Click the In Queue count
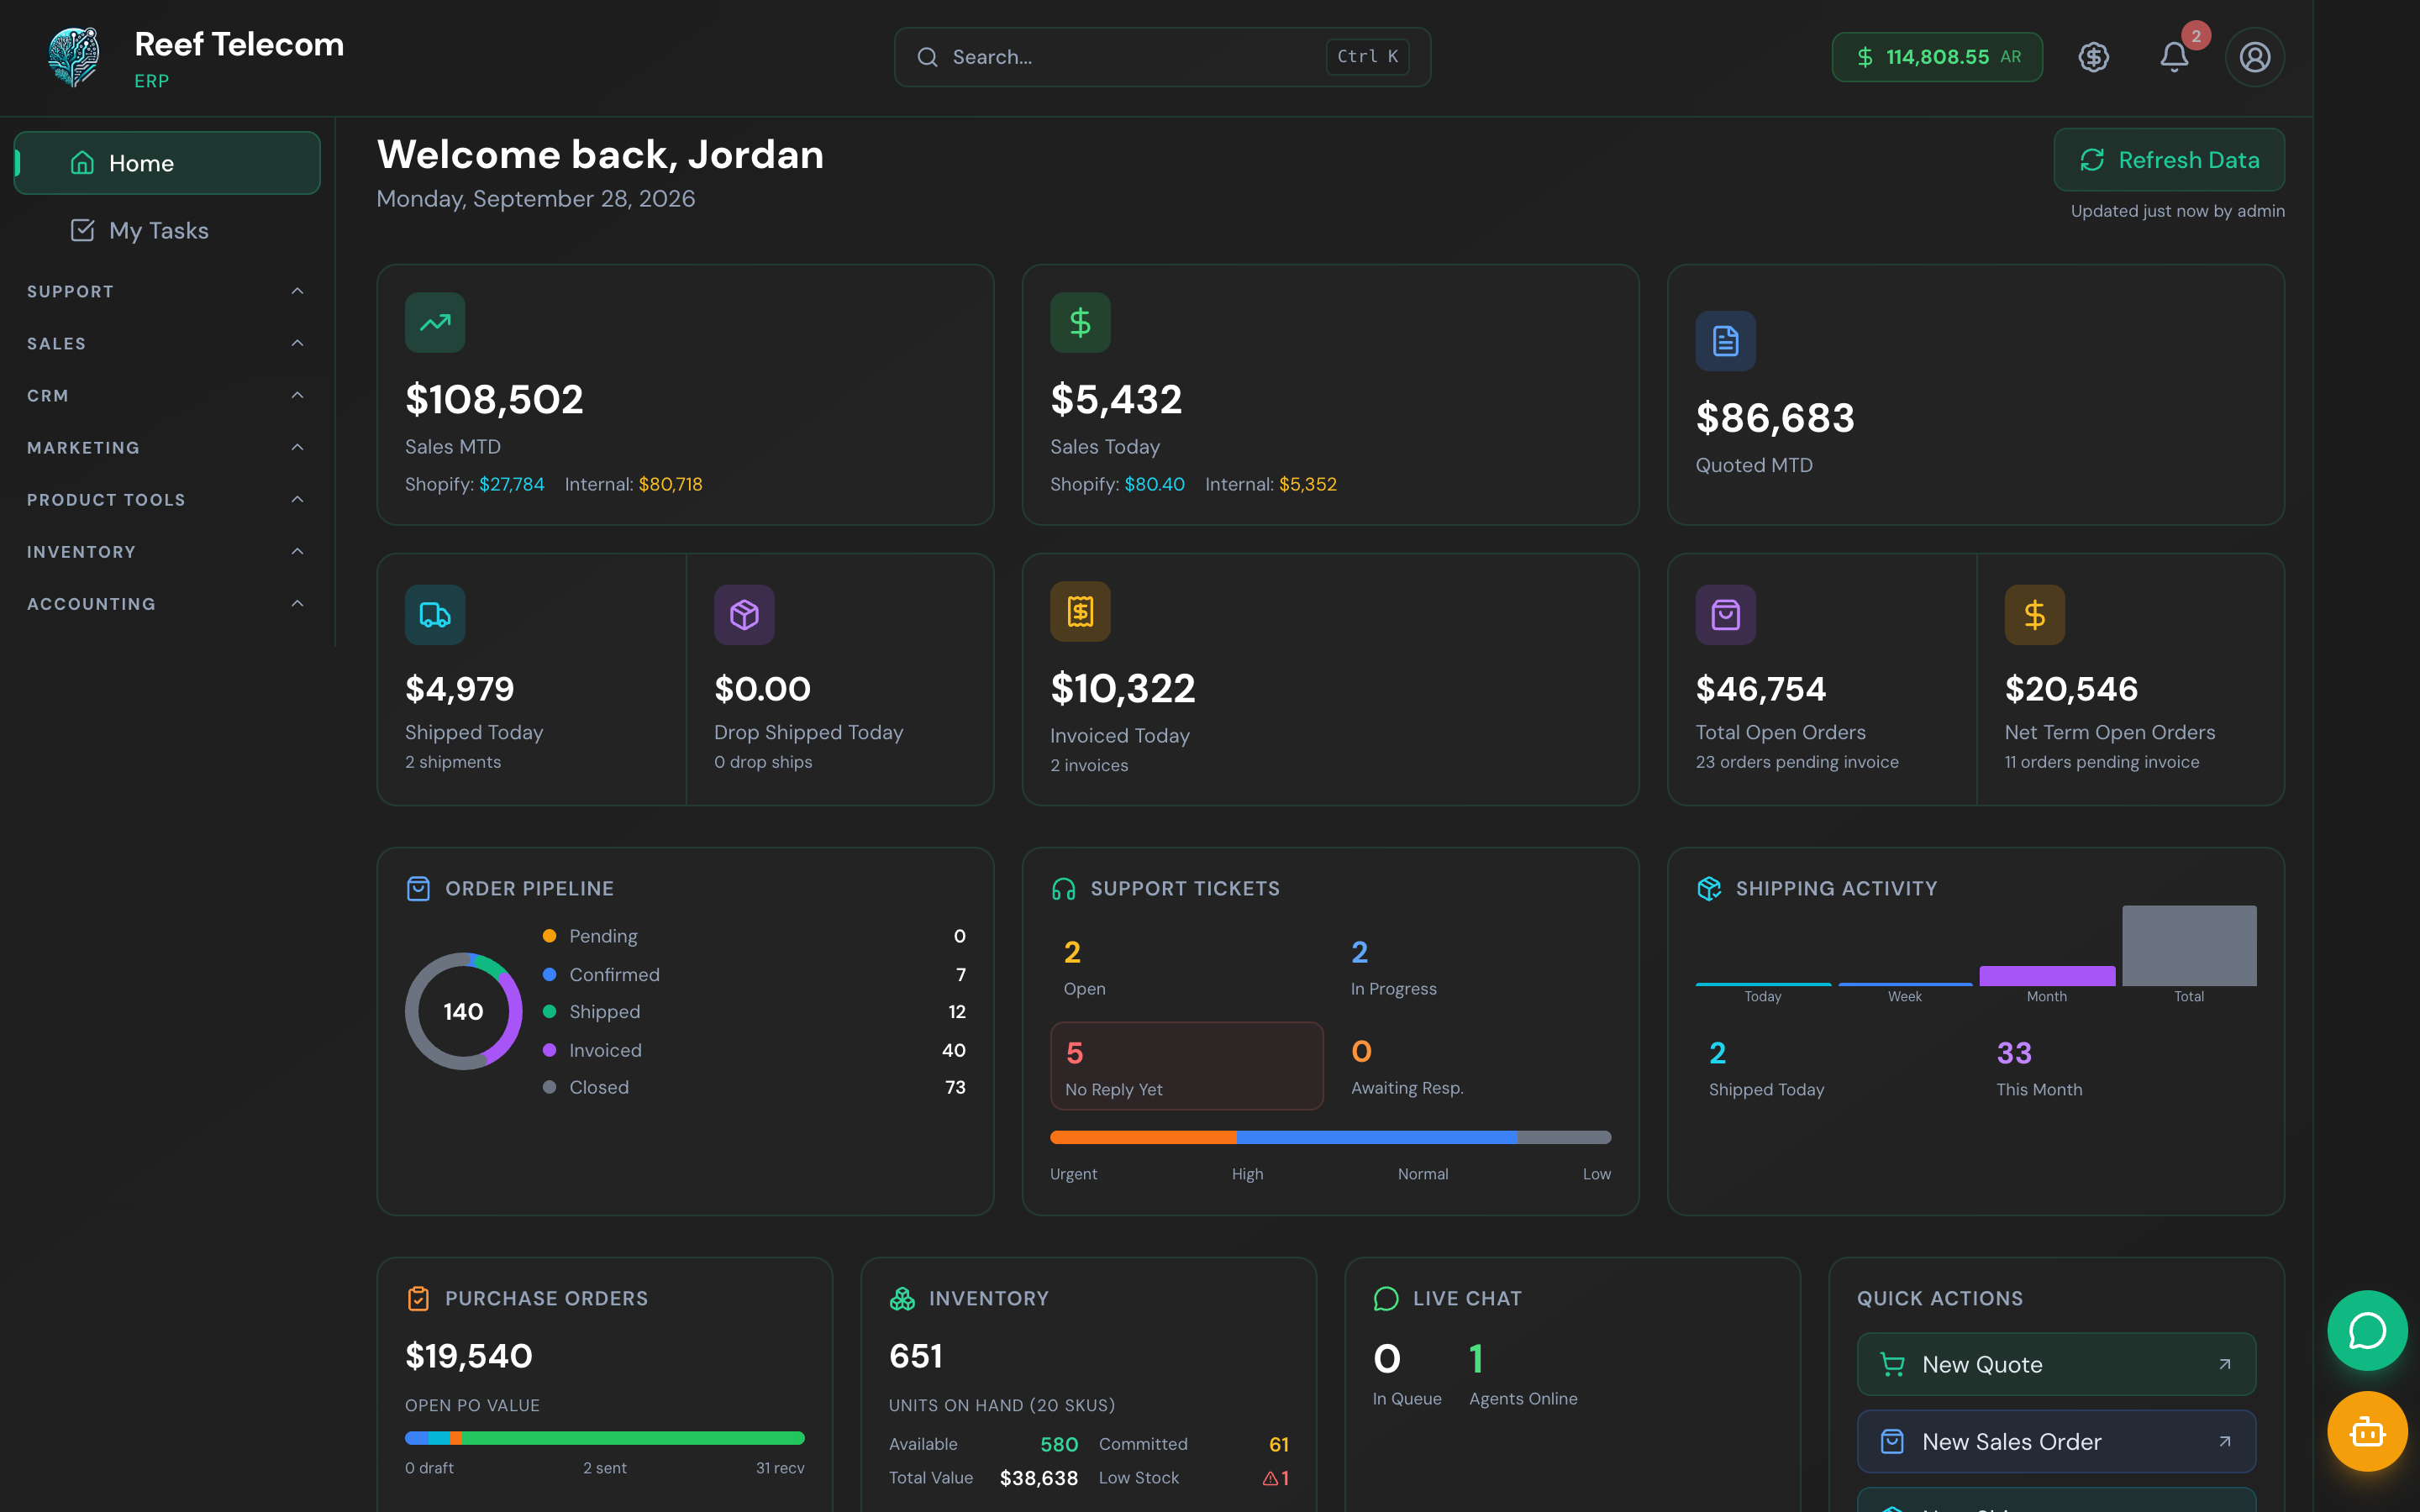The width and height of the screenshot is (2420, 1512). click(x=1387, y=1359)
